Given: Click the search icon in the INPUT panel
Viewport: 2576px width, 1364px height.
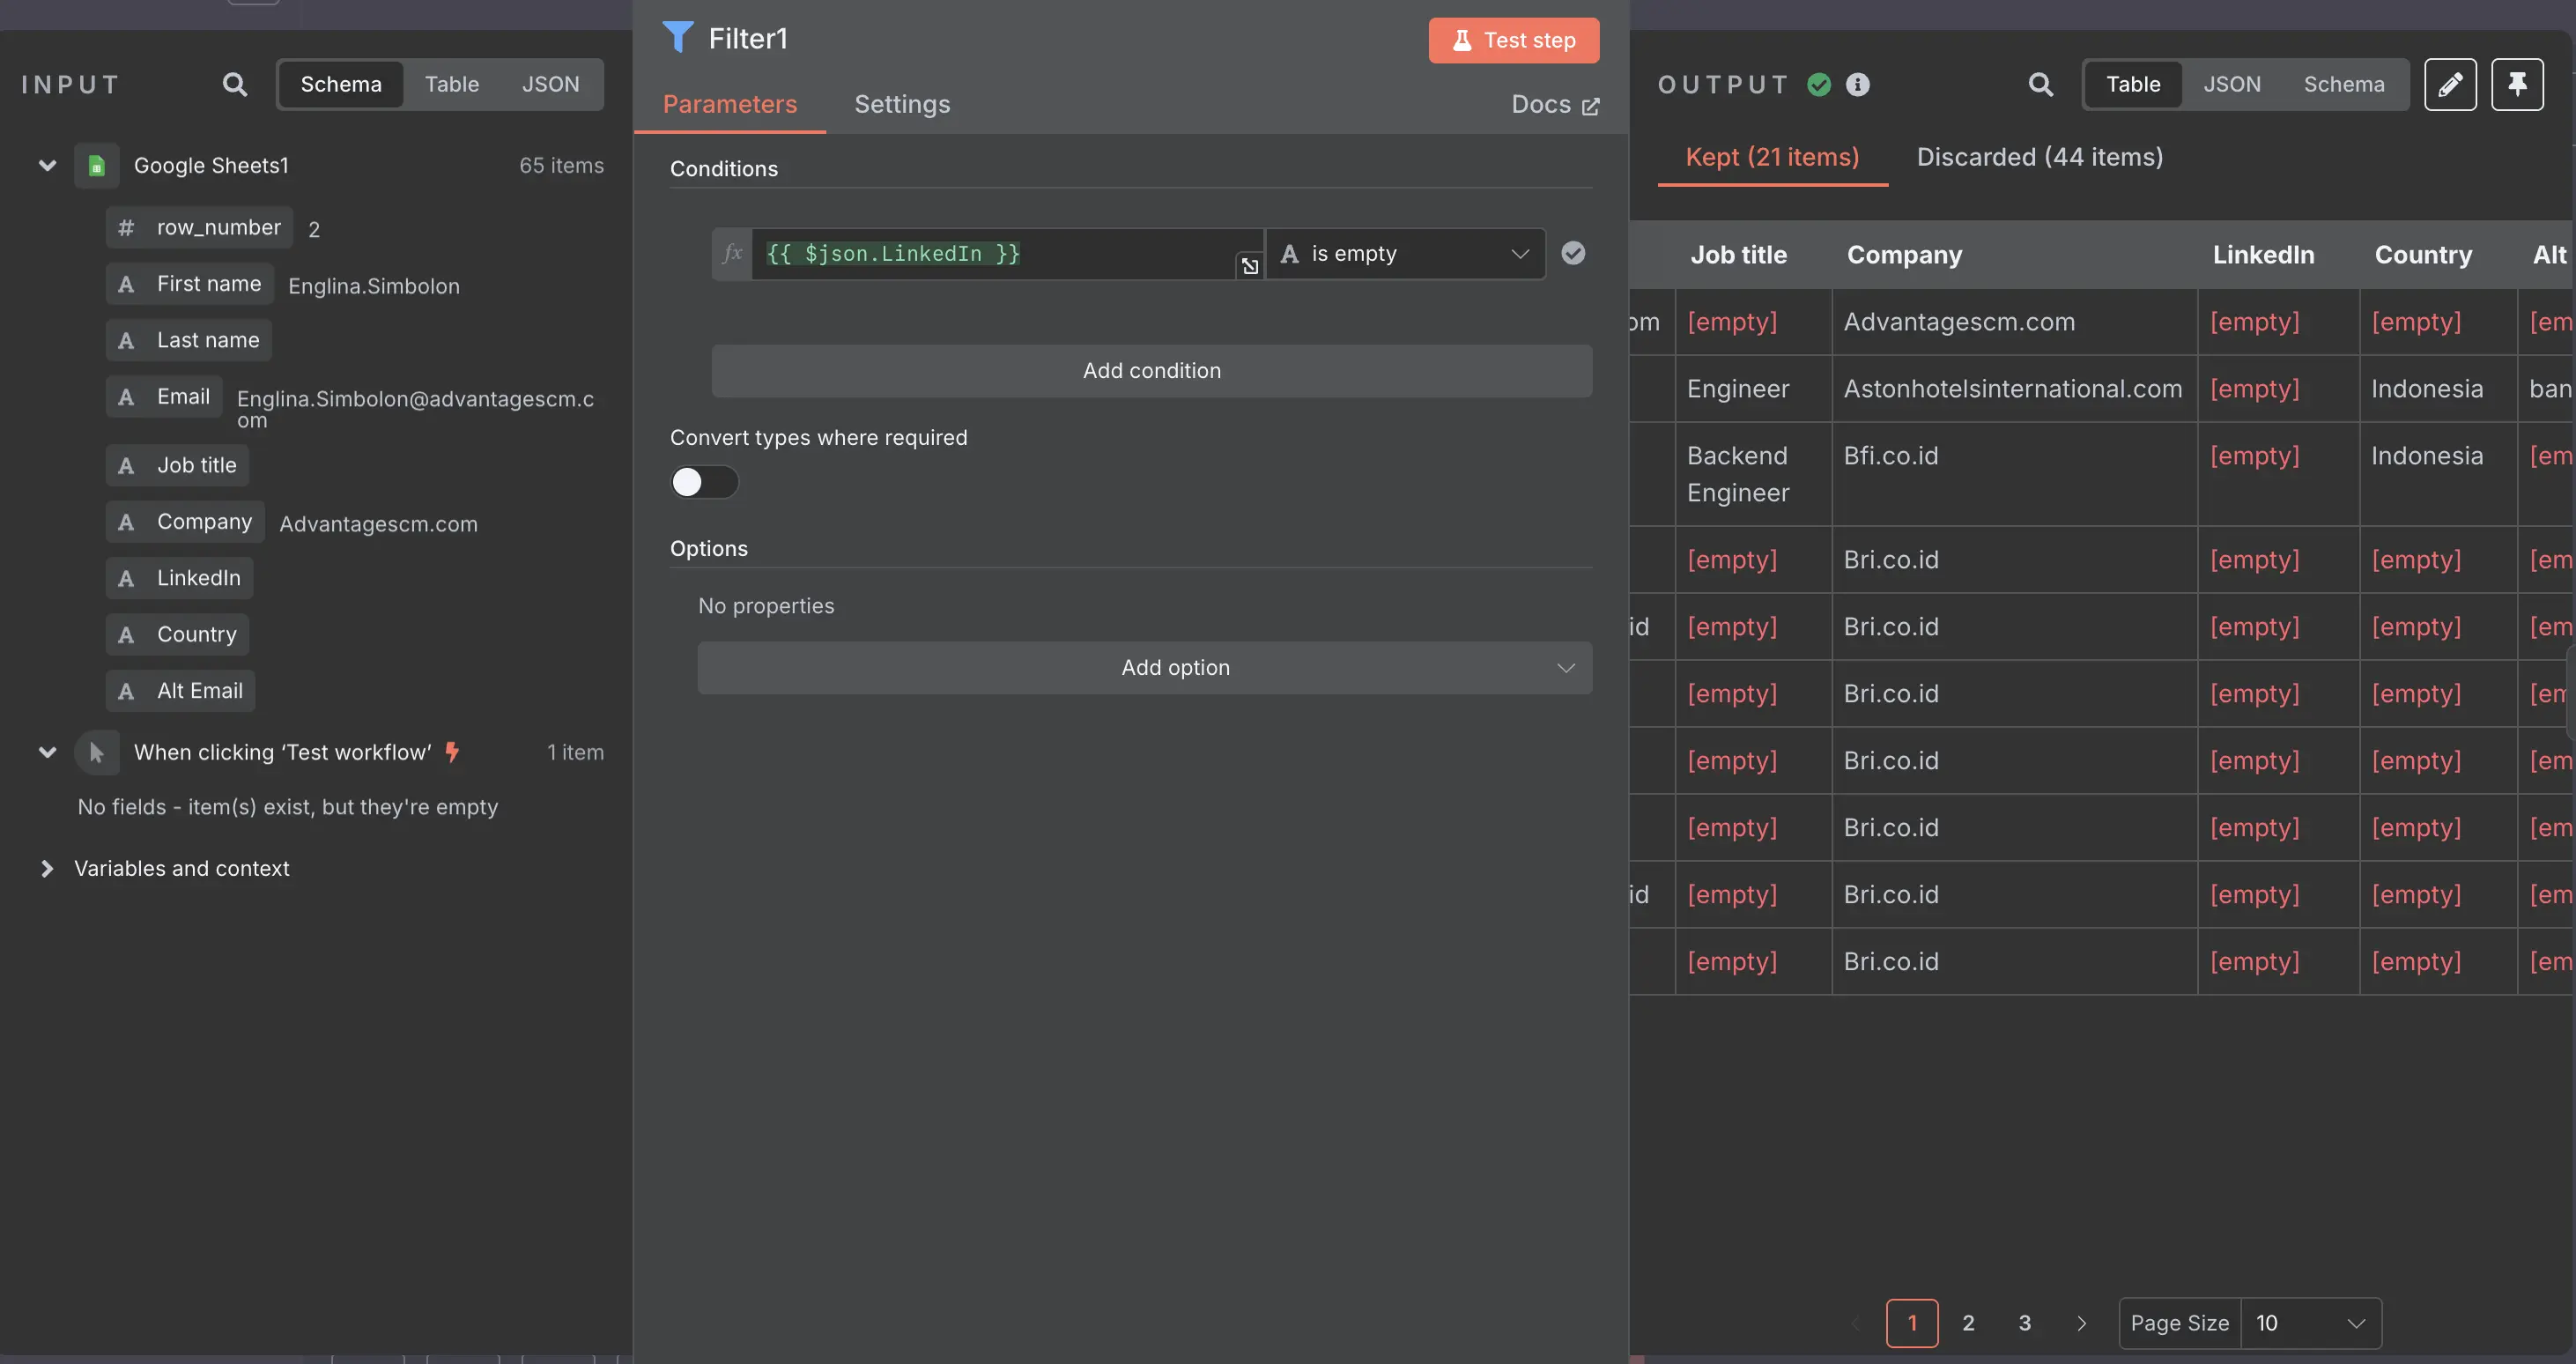Looking at the screenshot, I should pyautogui.click(x=234, y=84).
